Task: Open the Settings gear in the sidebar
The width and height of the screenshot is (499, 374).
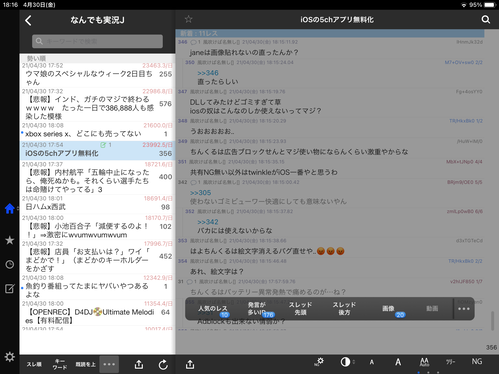Action: coord(10,357)
